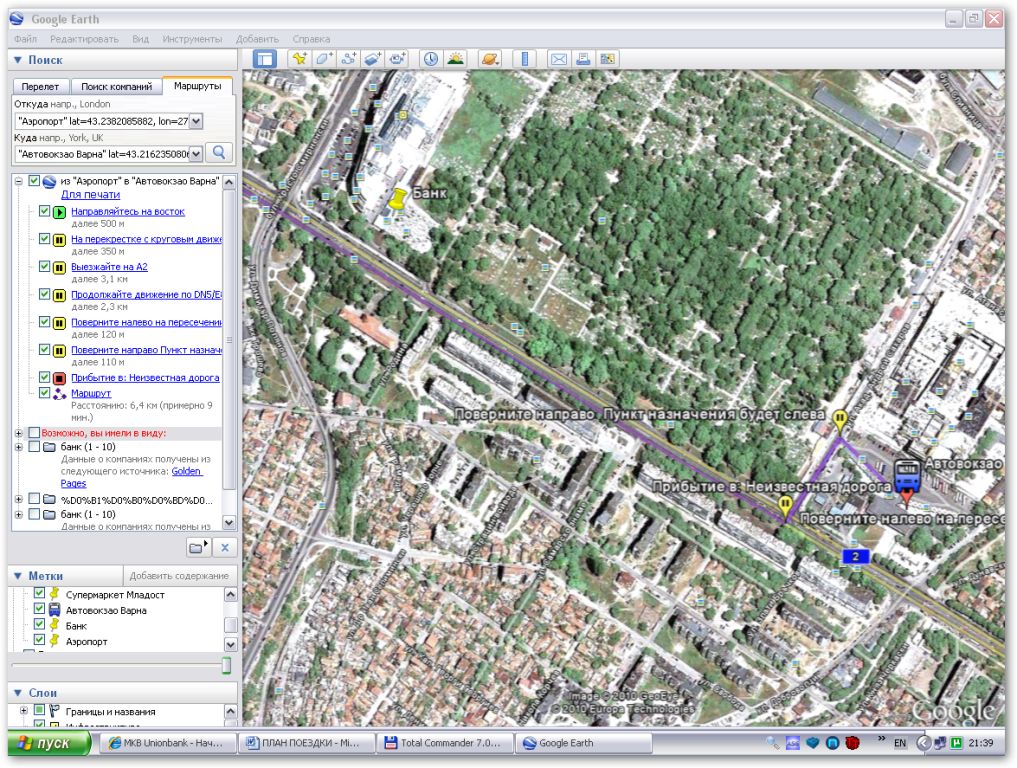Open the planet switcher toolbar icon
The image size is (1017, 768).
pos(490,59)
